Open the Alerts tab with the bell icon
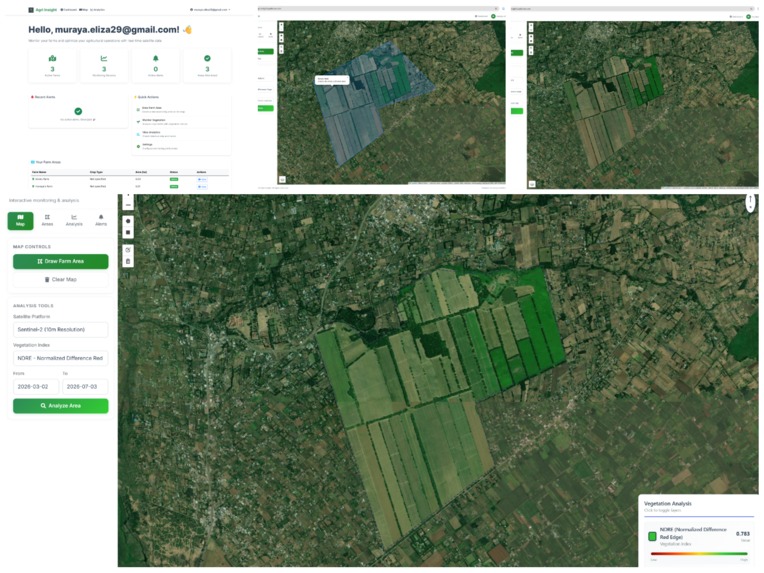The height and width of the screenshot is (573, 764). pyautogui.click(x=101, y=221)
